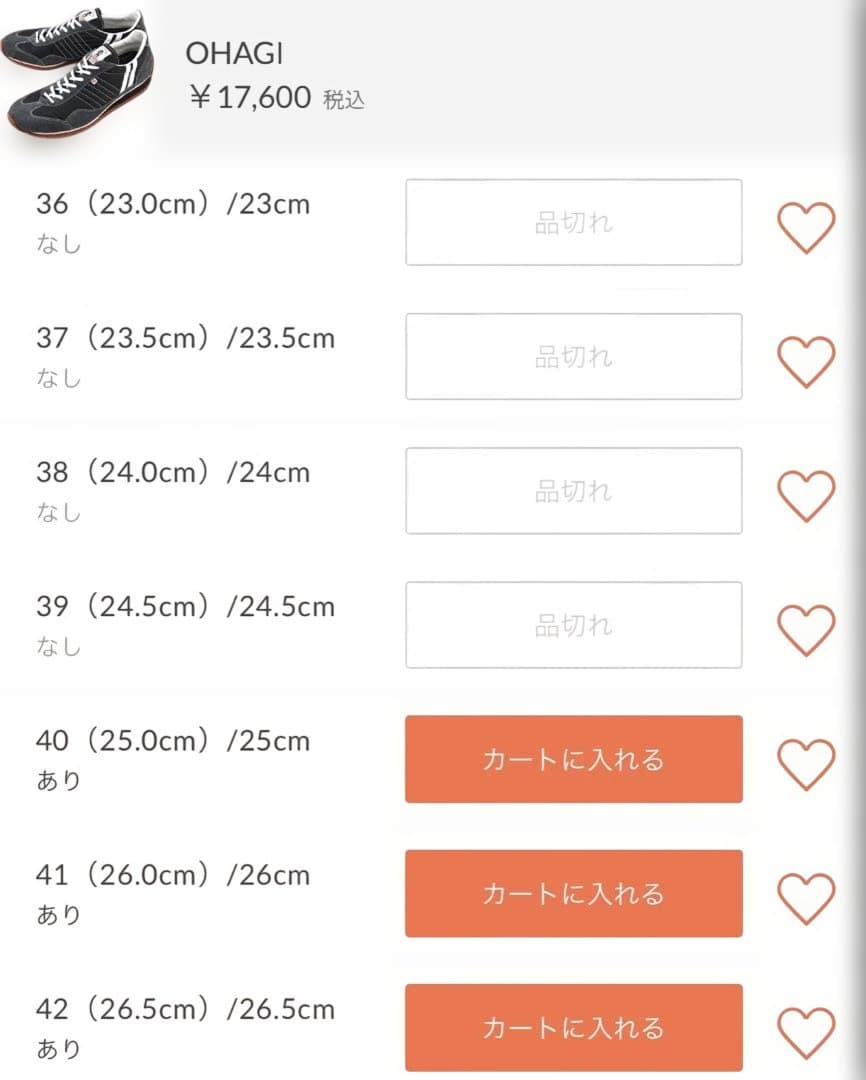Add size 42 (26.5cm) to the cart

pos(573,1027)
